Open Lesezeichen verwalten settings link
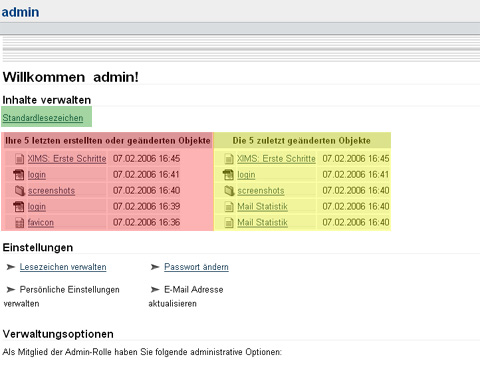 [x=63, y=267]
